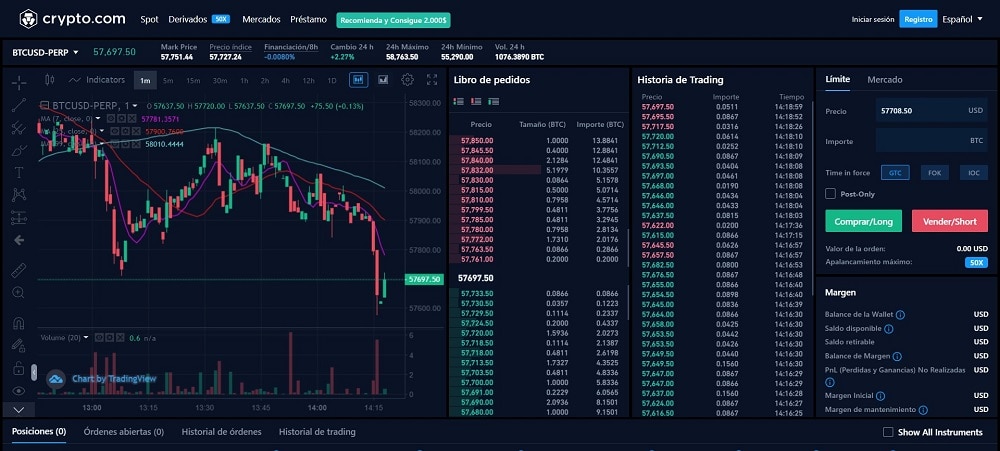Click the Comprar/Long button
The image size is (1000, 451).
click(864, 221)
